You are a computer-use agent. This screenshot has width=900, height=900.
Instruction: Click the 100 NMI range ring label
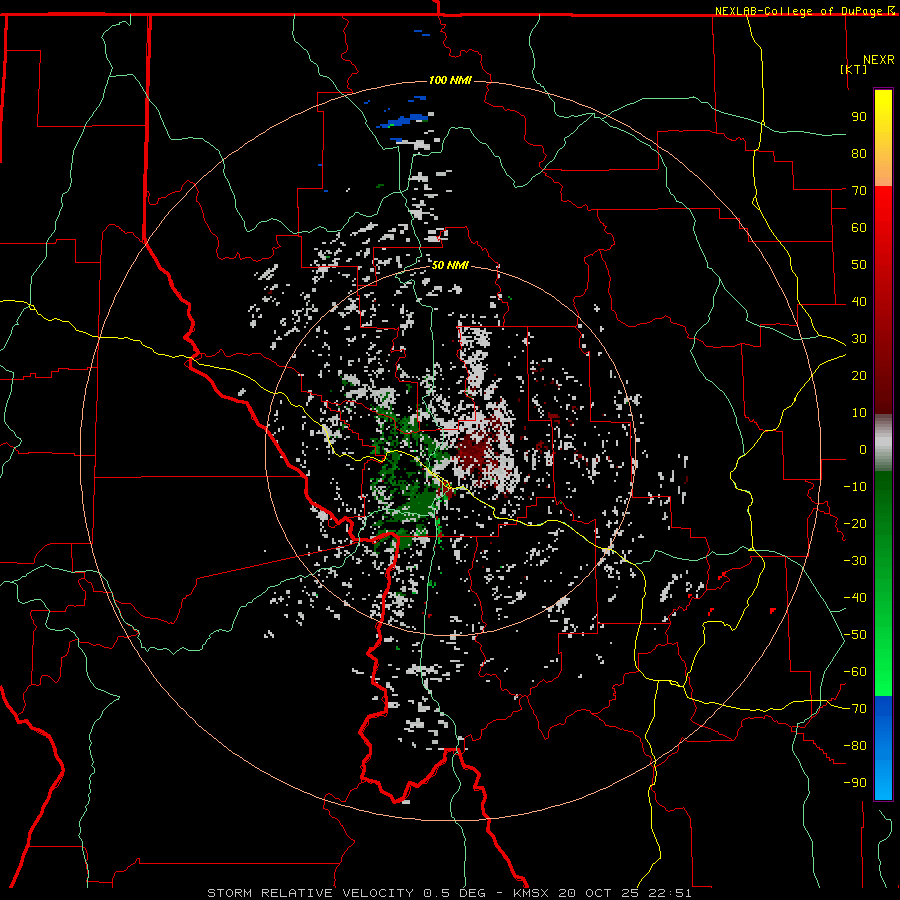[x=450, y=80]
